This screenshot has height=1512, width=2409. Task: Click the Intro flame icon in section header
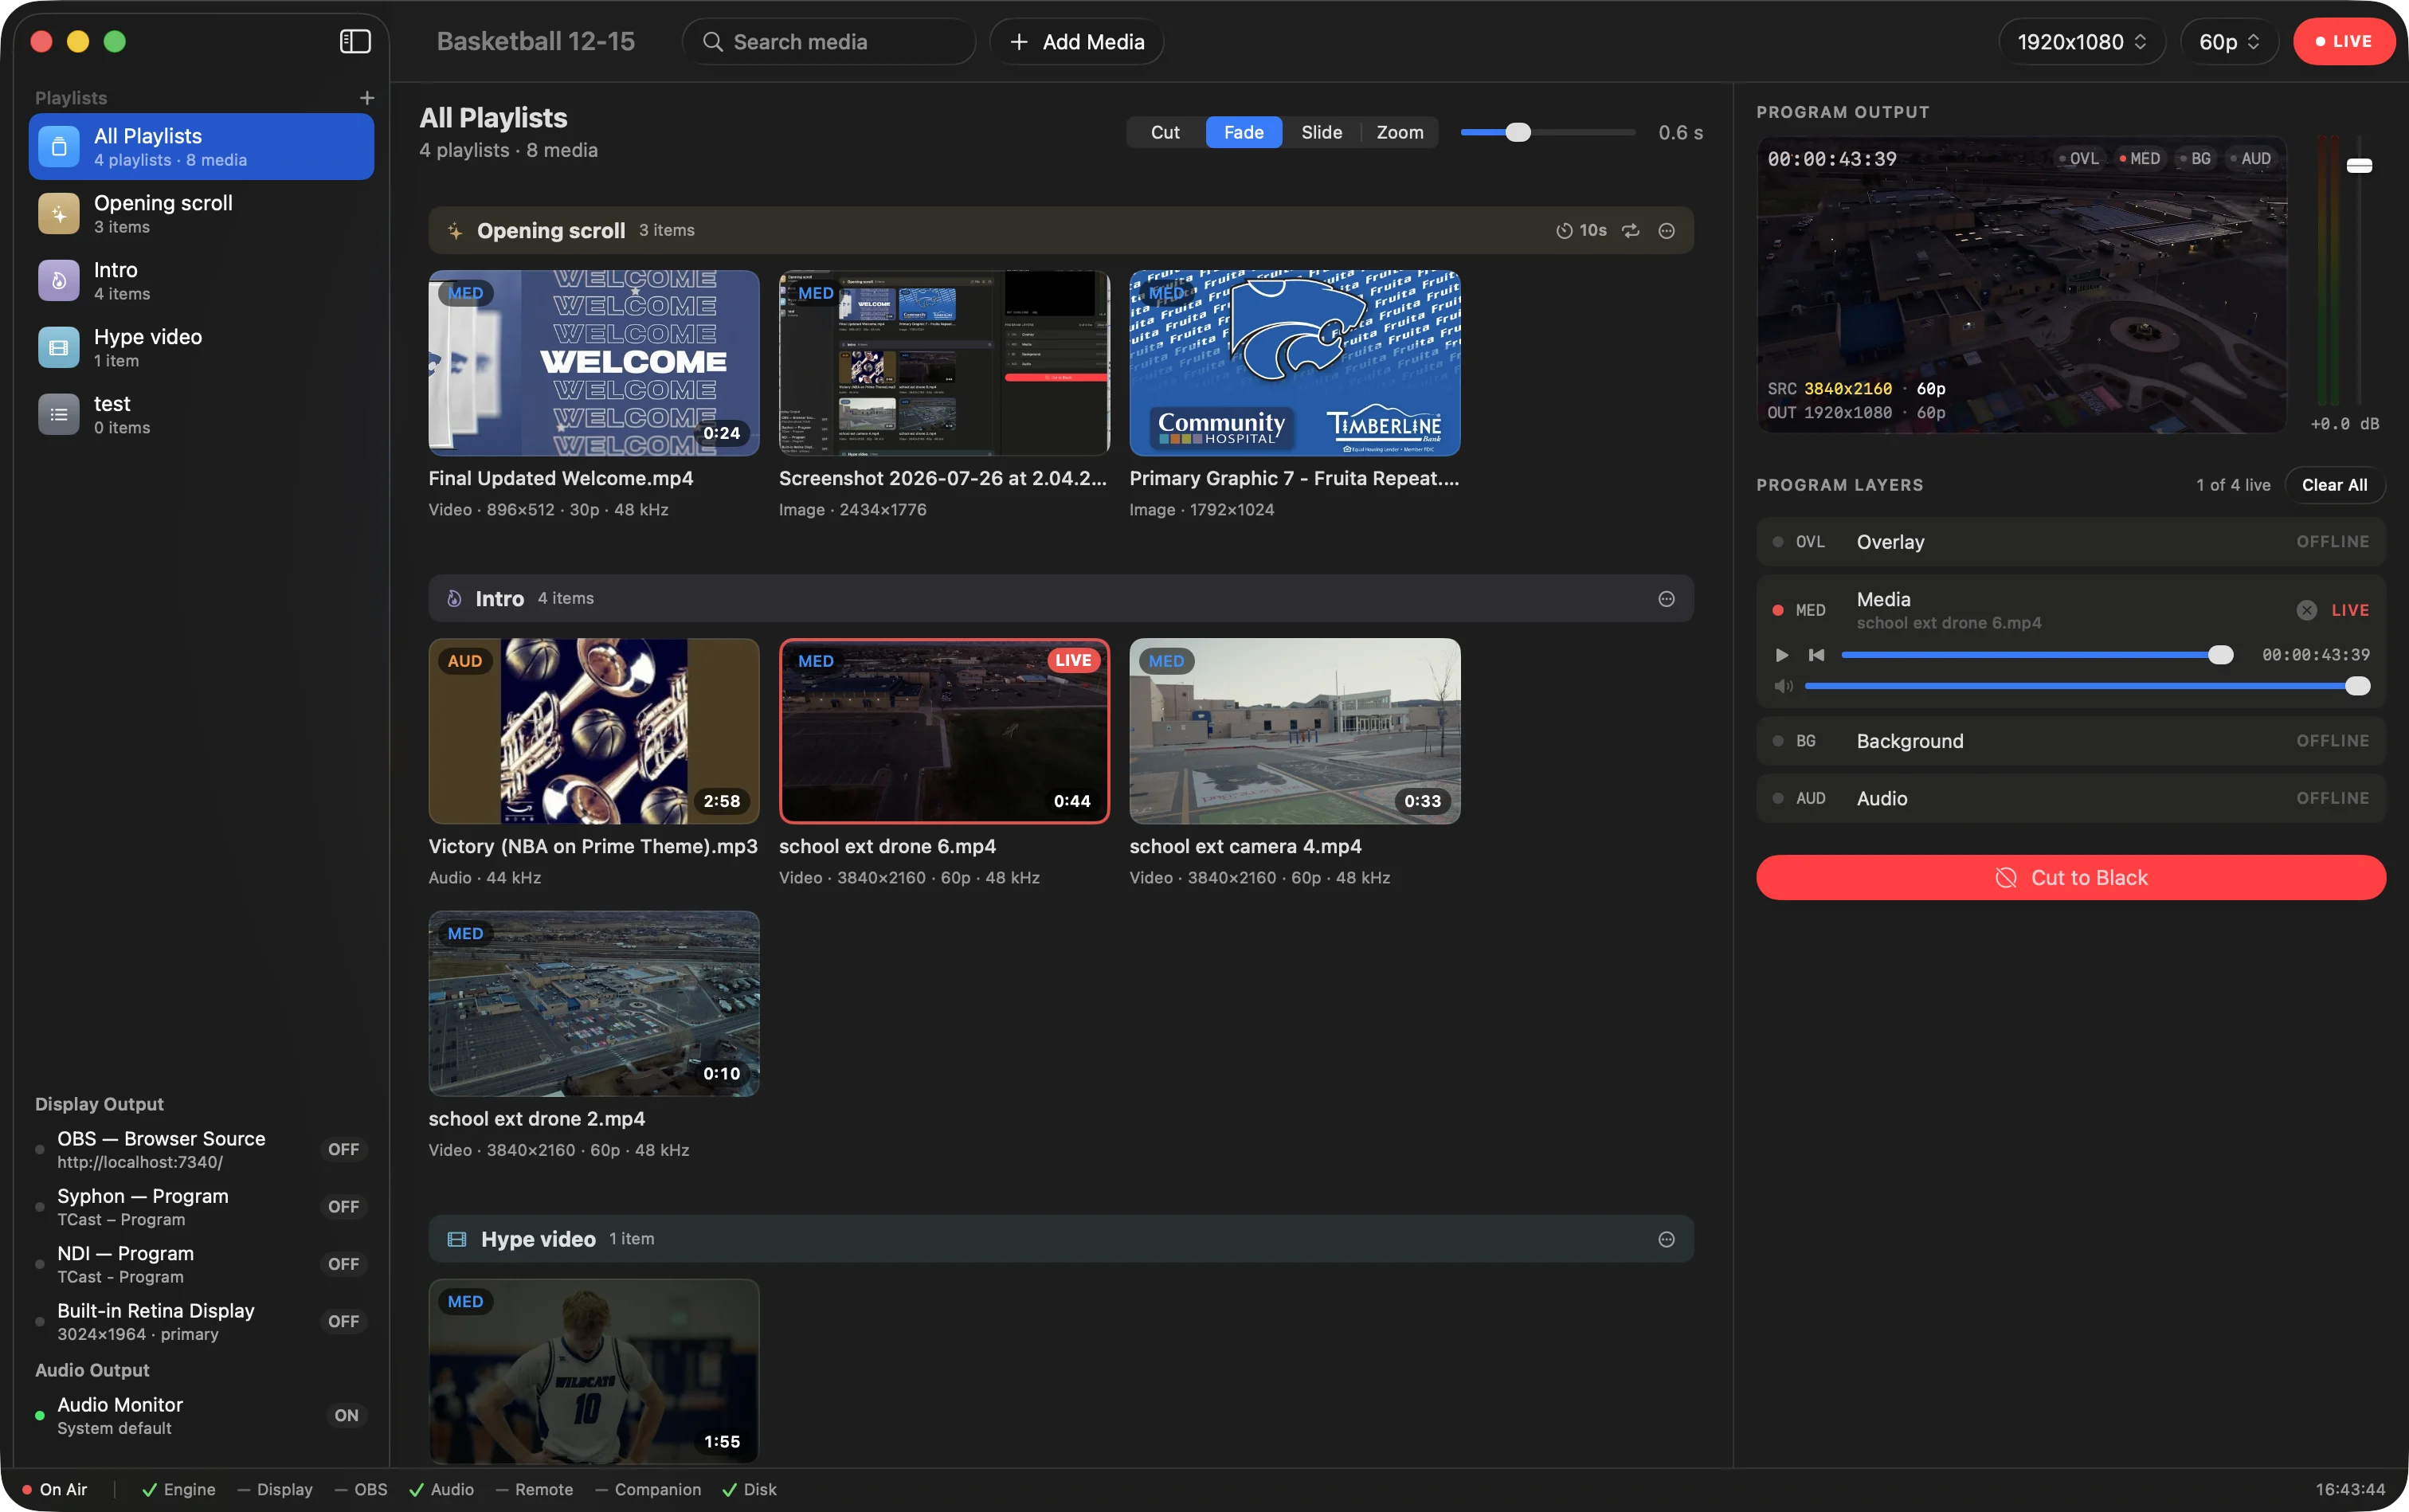click(x=454, y=599)
